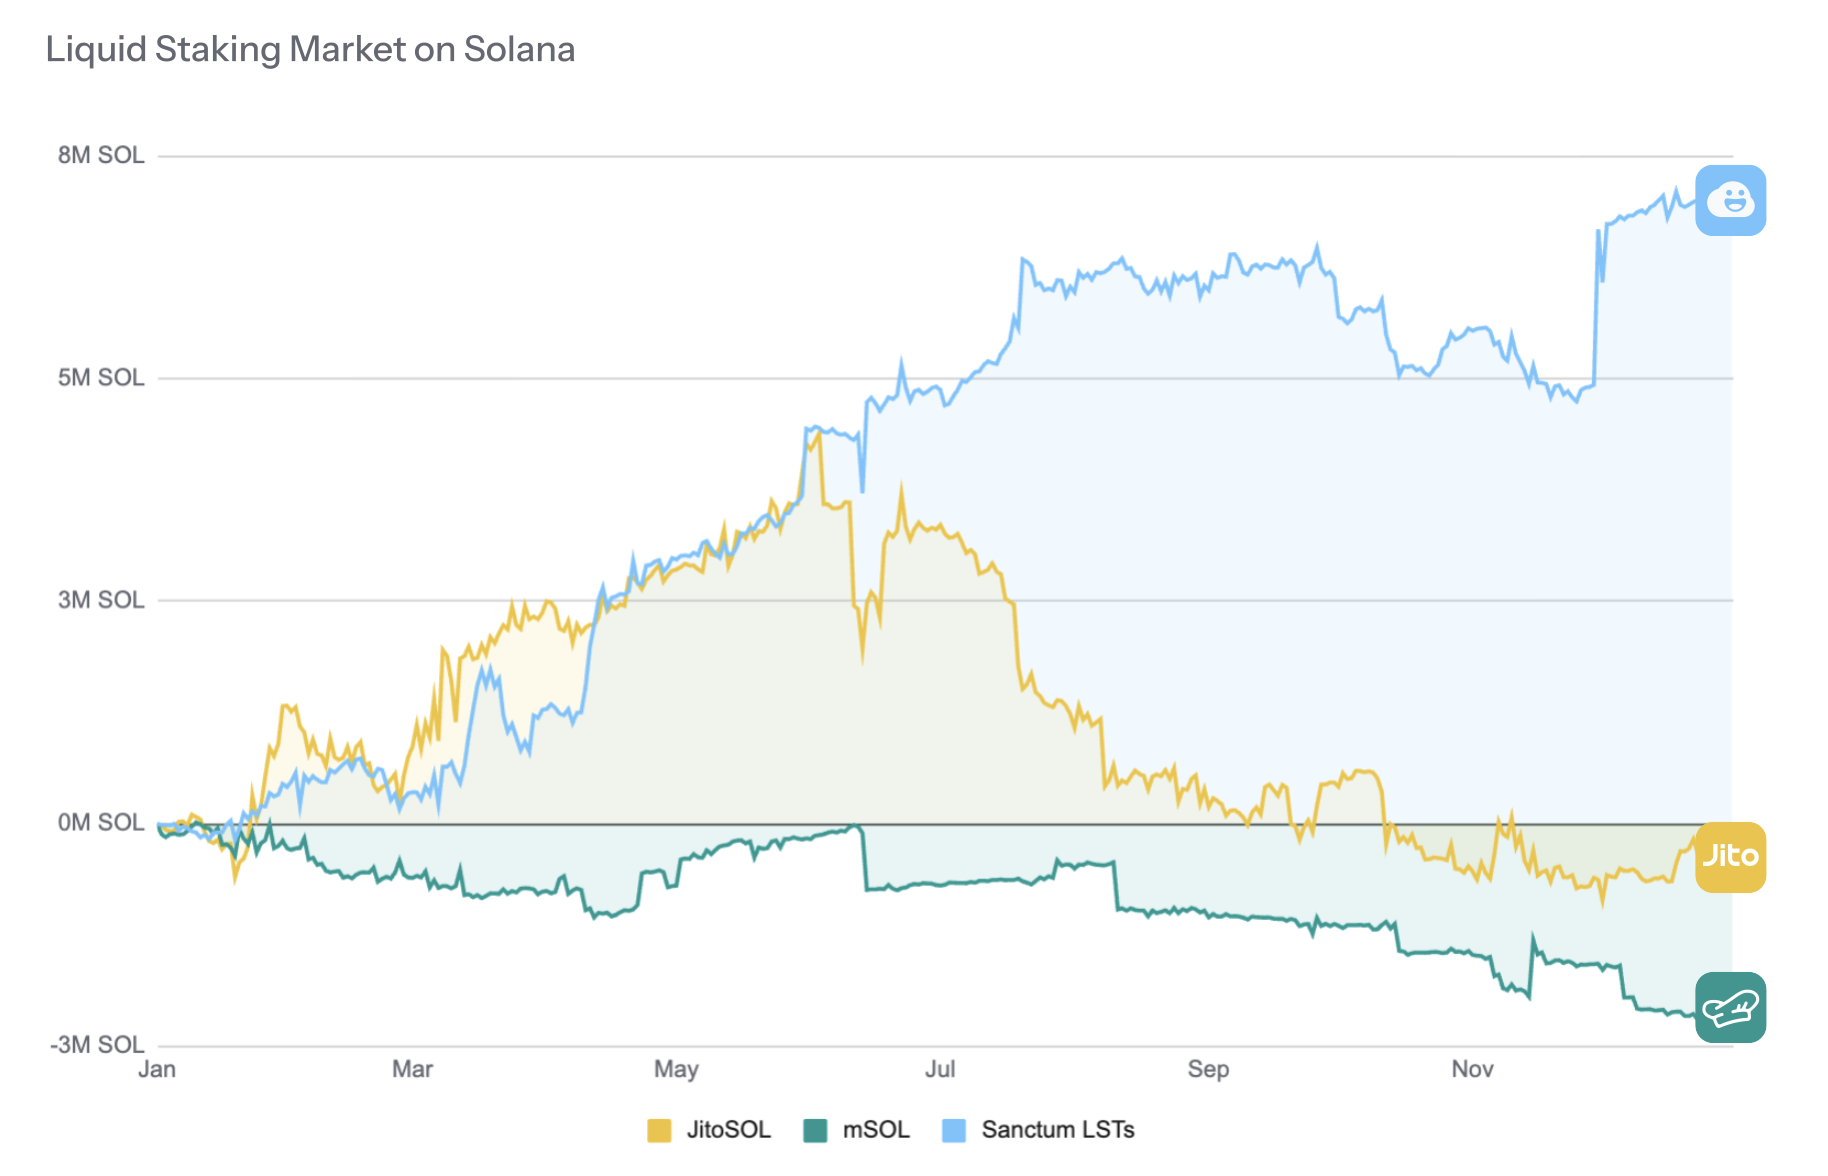Click the blue Sanctum LSTs legend swatch

(x=954, y=1131)
